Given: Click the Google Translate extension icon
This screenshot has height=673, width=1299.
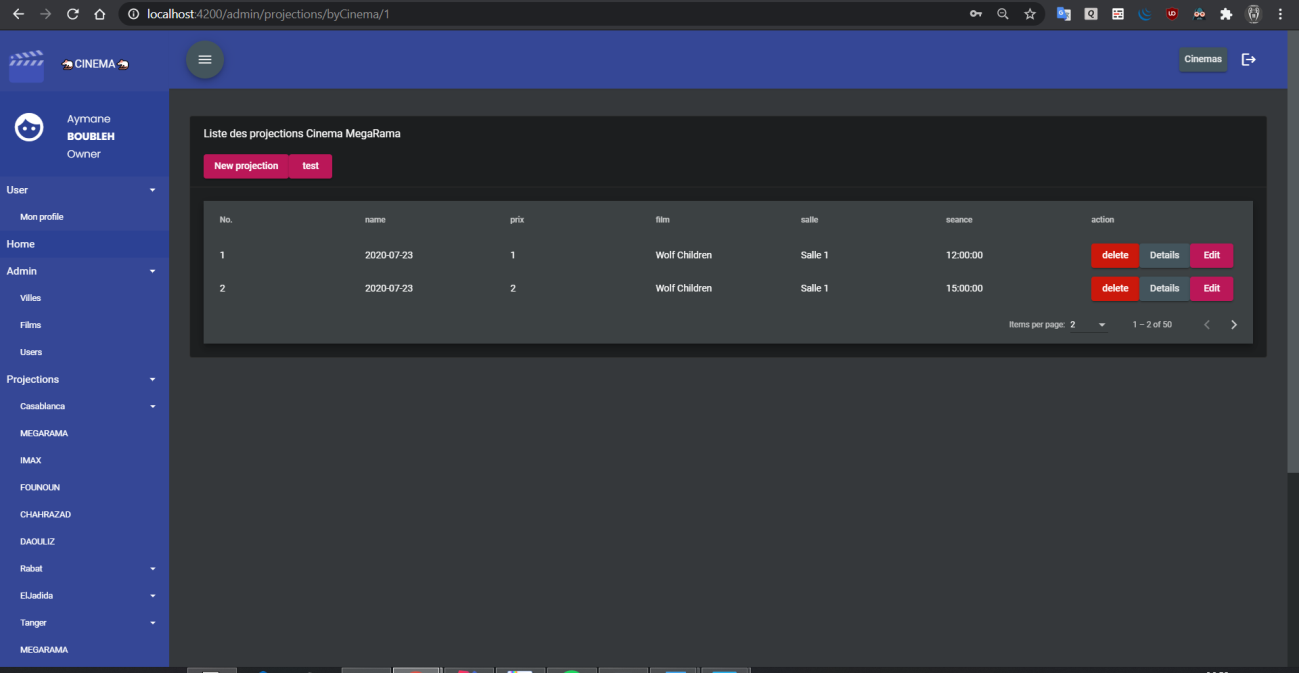Looking at the screenshot, I should pos(1064,14).
